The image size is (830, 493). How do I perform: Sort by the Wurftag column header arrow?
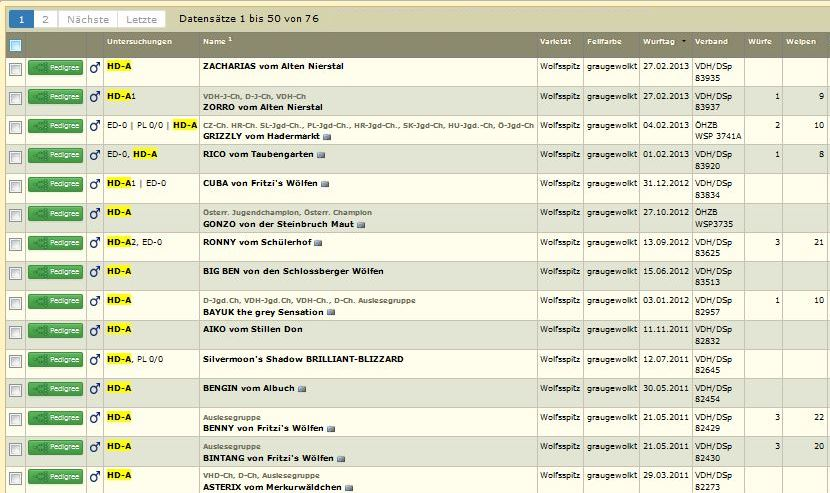(684, 42)
